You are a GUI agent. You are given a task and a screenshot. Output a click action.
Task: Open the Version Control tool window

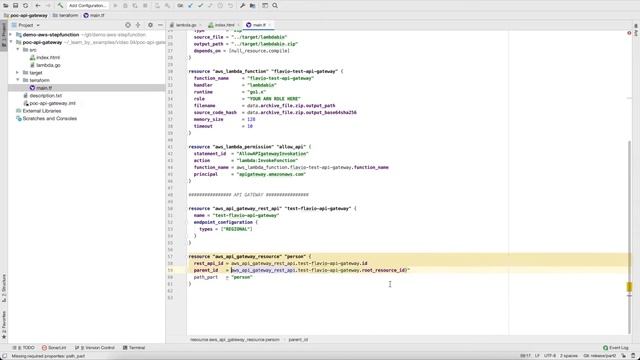(95, 348)
